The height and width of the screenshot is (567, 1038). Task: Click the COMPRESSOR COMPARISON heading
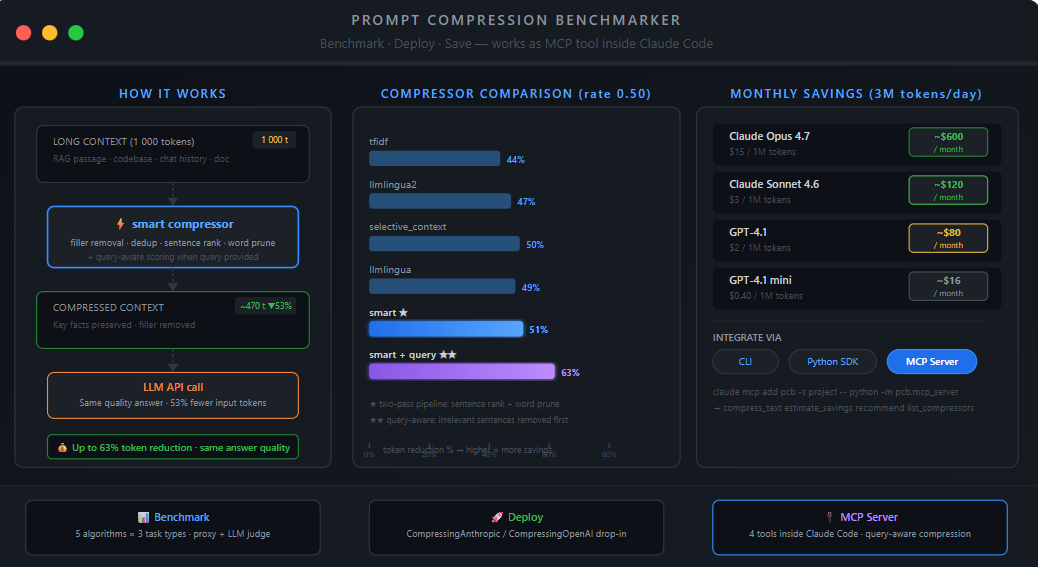[x=516, y=93]
